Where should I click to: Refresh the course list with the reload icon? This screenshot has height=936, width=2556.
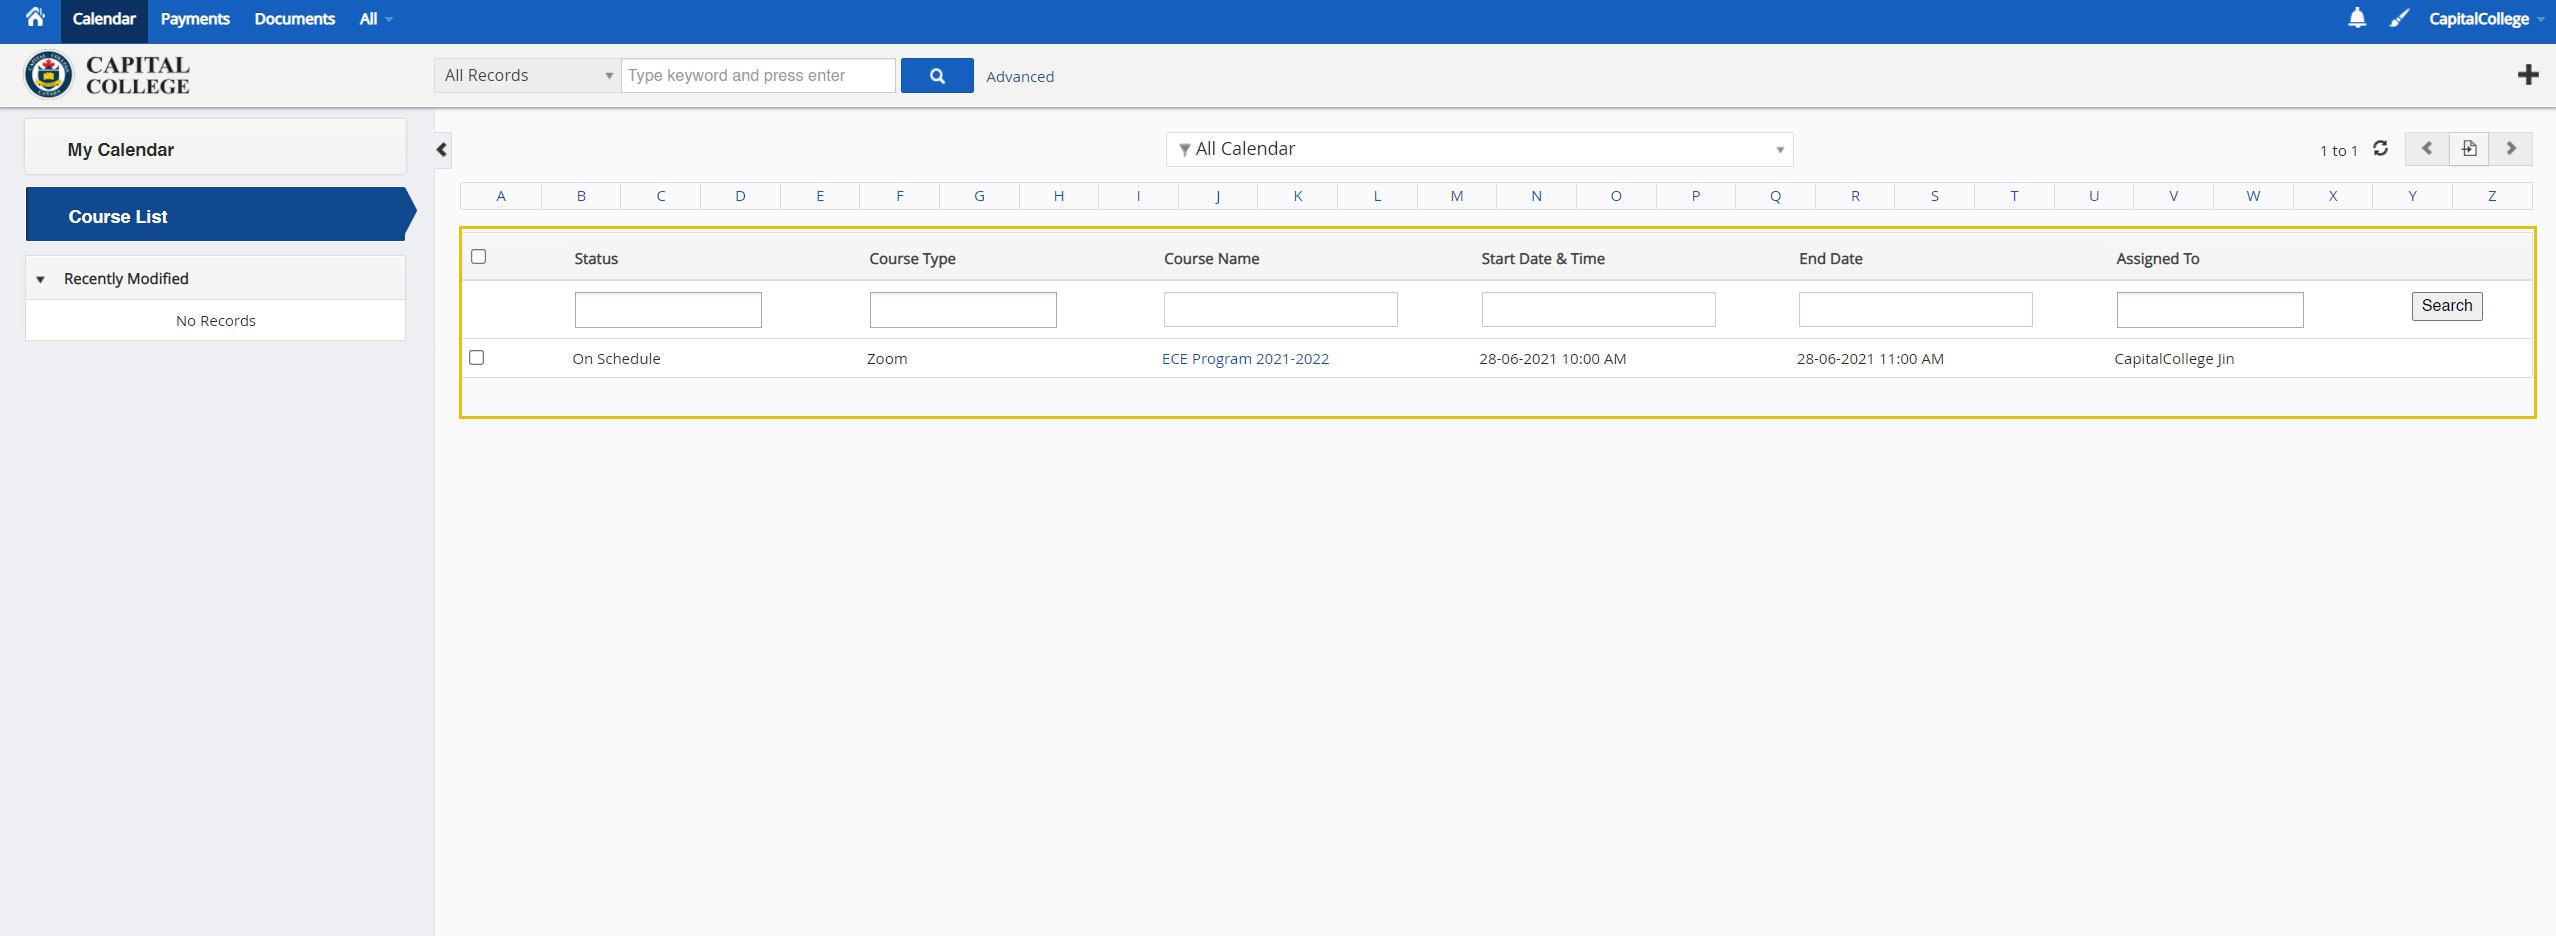[x=2380, y=148]
